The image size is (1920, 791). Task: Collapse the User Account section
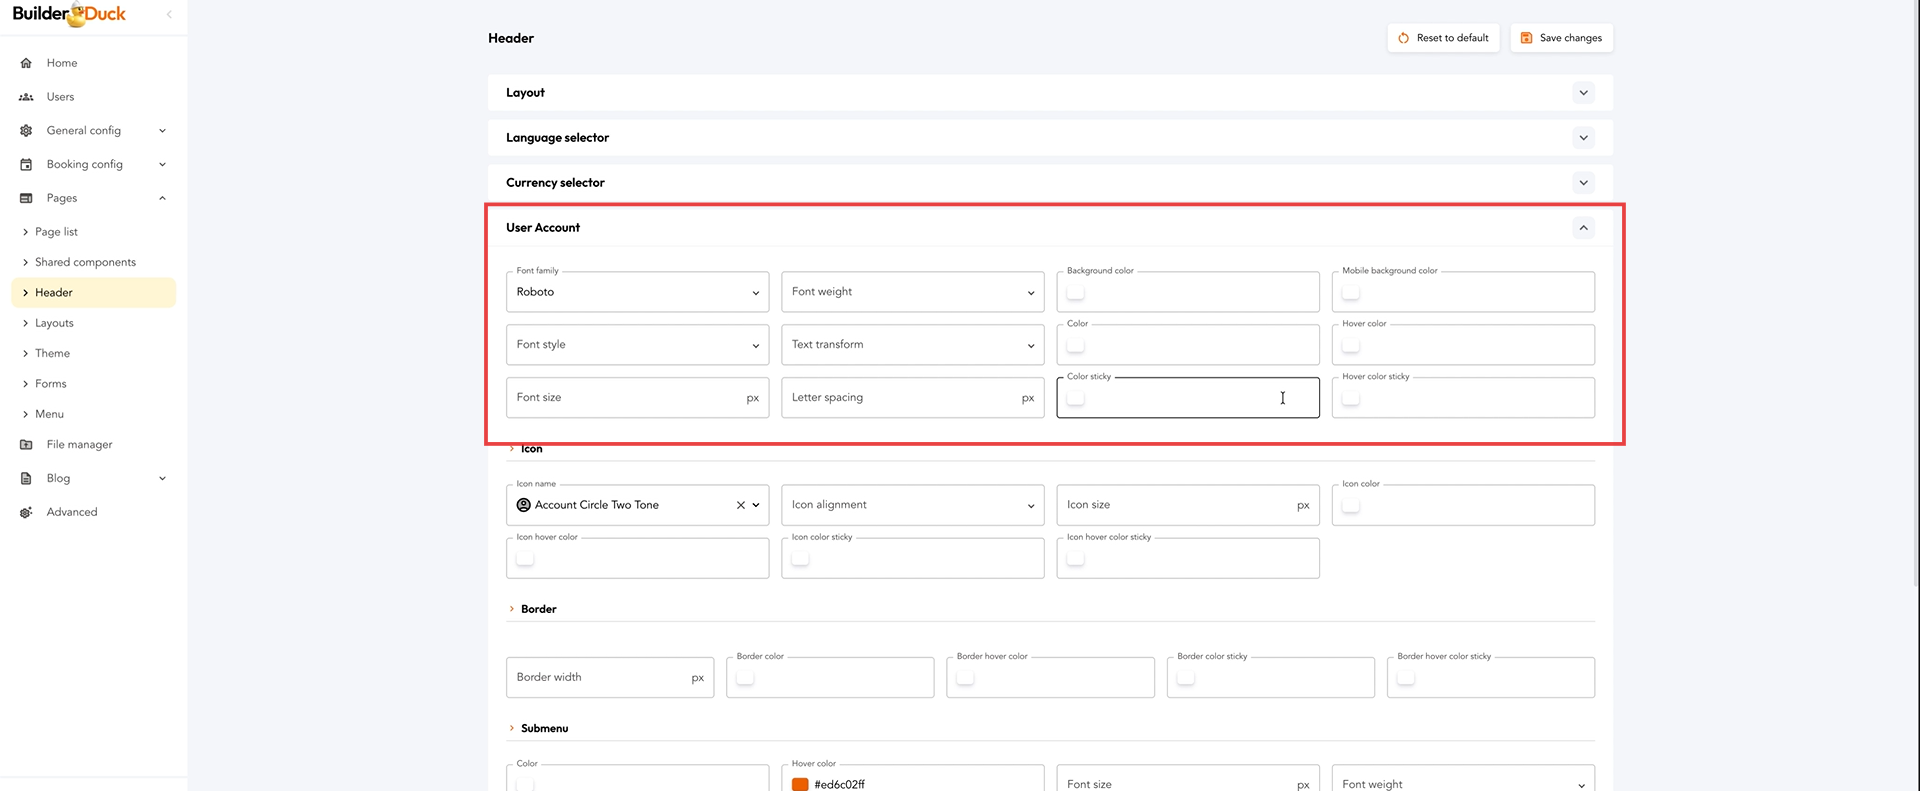tap(1583, 228)
